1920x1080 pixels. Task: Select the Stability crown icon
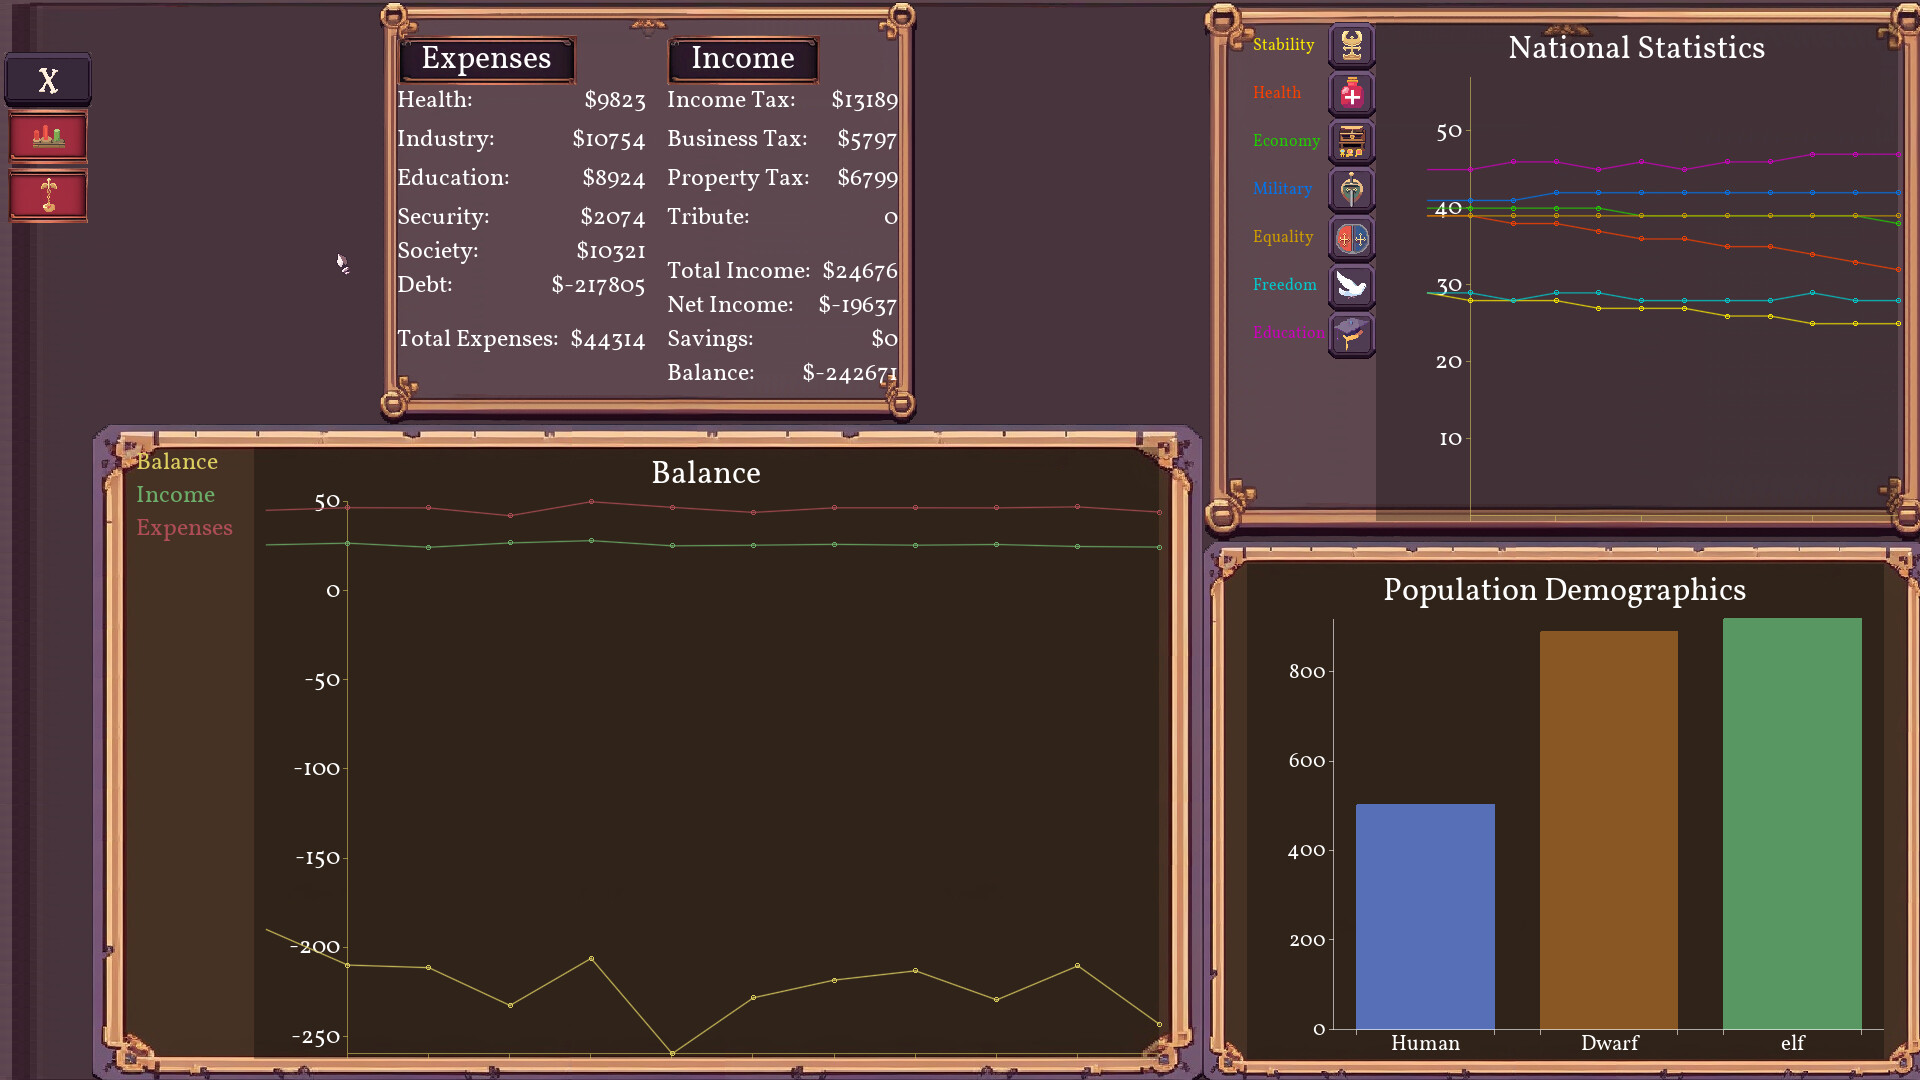pos(1352,45)
